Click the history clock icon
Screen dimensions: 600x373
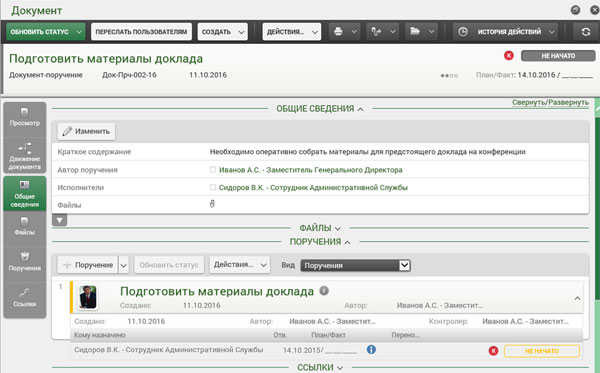(x=463, y=32)
